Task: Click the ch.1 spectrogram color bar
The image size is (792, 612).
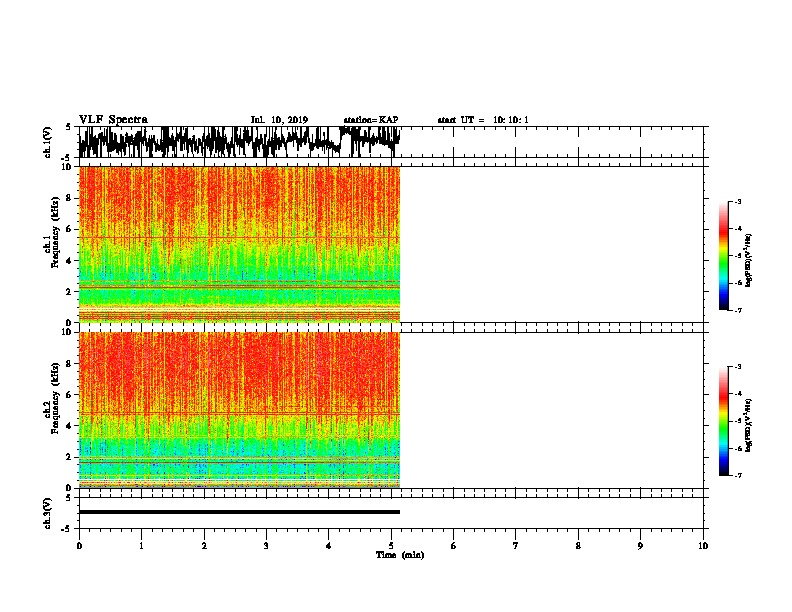Action: 724,256
